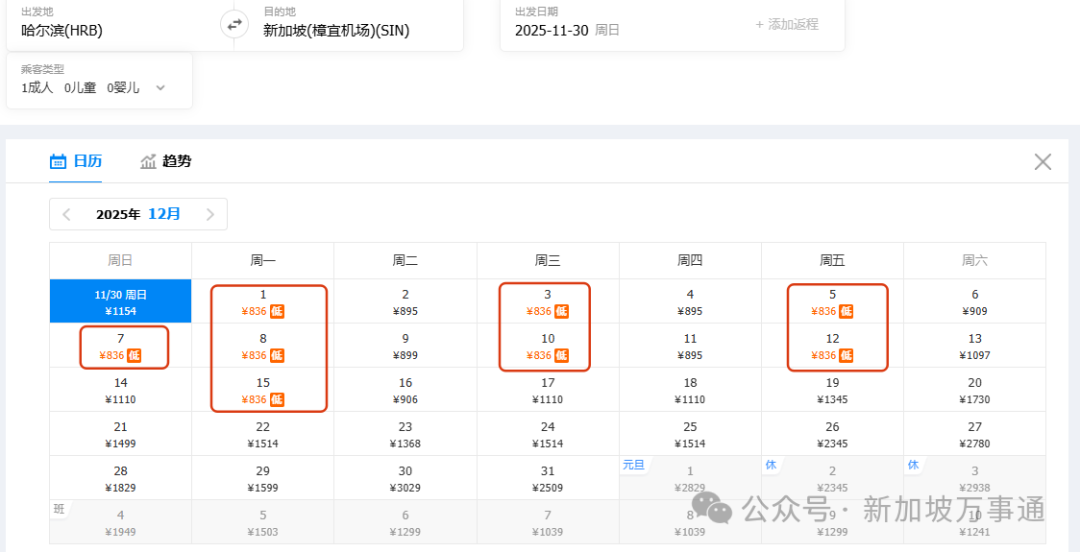Select December 28 priced ¥1829

[x=121, y=478]
